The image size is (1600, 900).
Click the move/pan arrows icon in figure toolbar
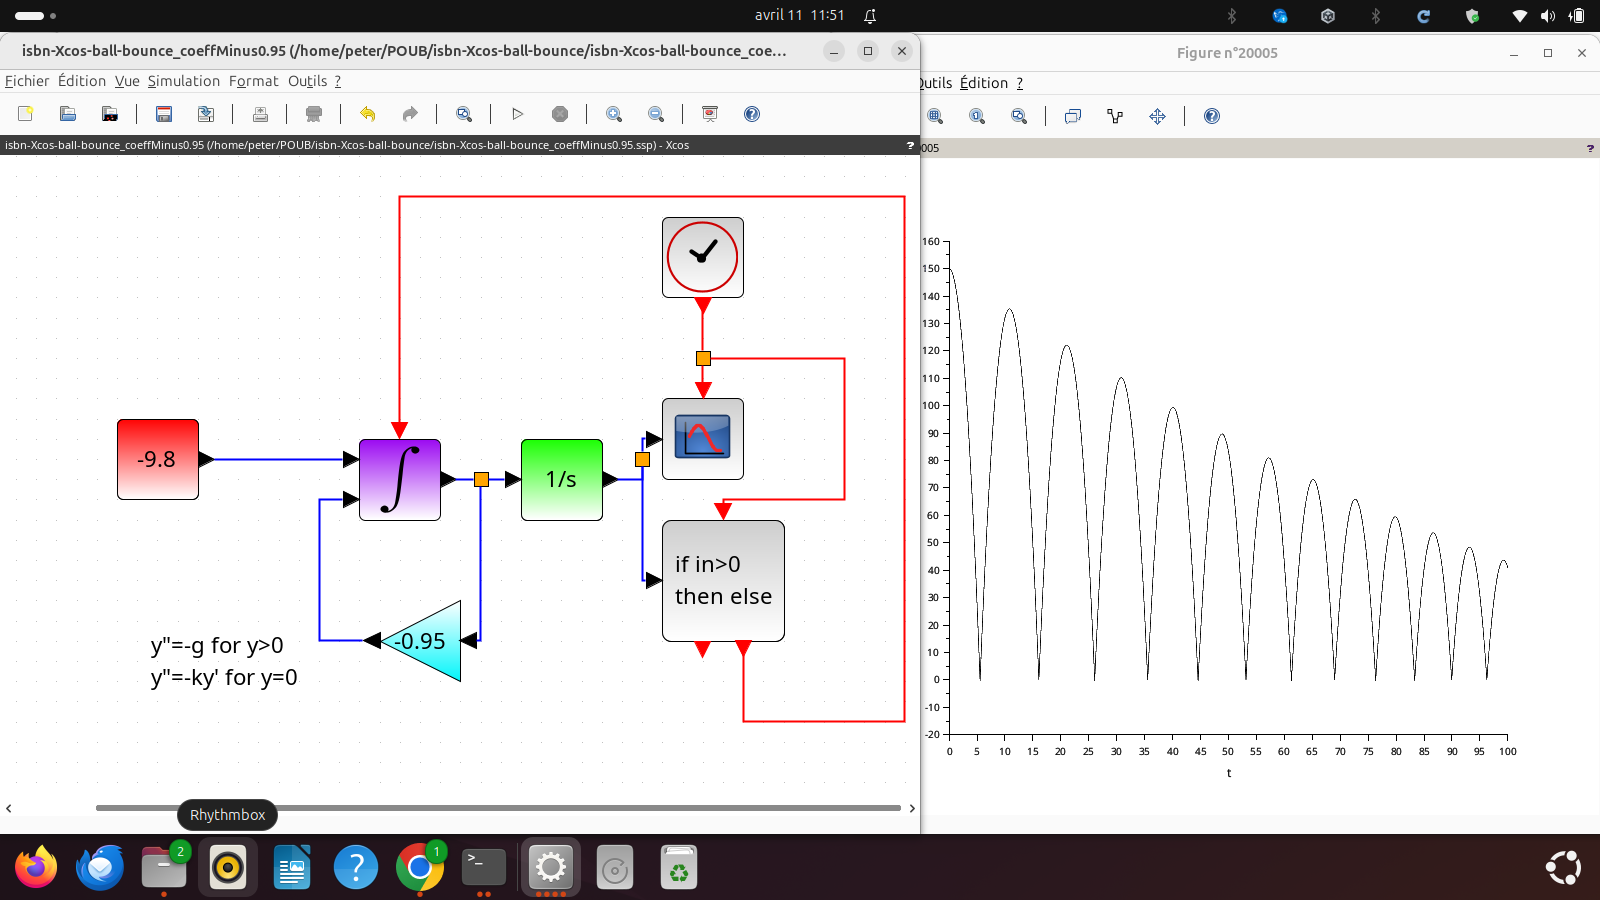pyautogui.click(x=1157, y=116)
